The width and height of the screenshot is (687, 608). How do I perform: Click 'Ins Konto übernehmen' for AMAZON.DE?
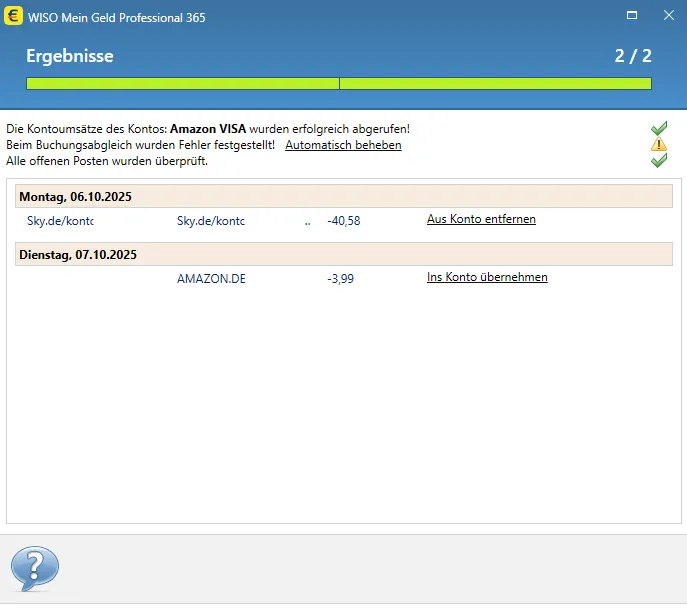[487, 277]
